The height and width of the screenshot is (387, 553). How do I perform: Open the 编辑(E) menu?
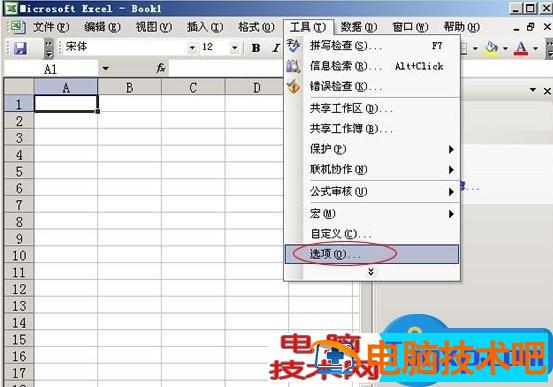[x=102, y=27]
